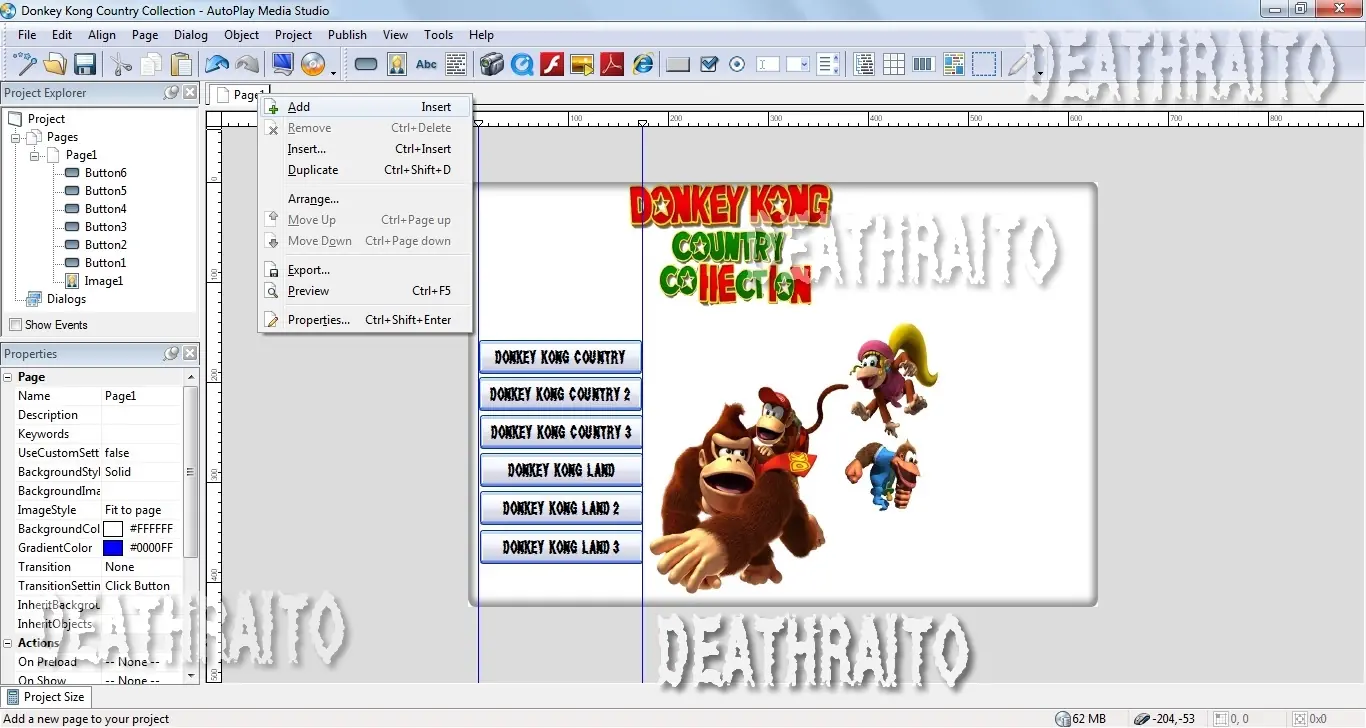Insert a ComboBox object from toolbar
1366x728 pixels.
tap(798, 65)
